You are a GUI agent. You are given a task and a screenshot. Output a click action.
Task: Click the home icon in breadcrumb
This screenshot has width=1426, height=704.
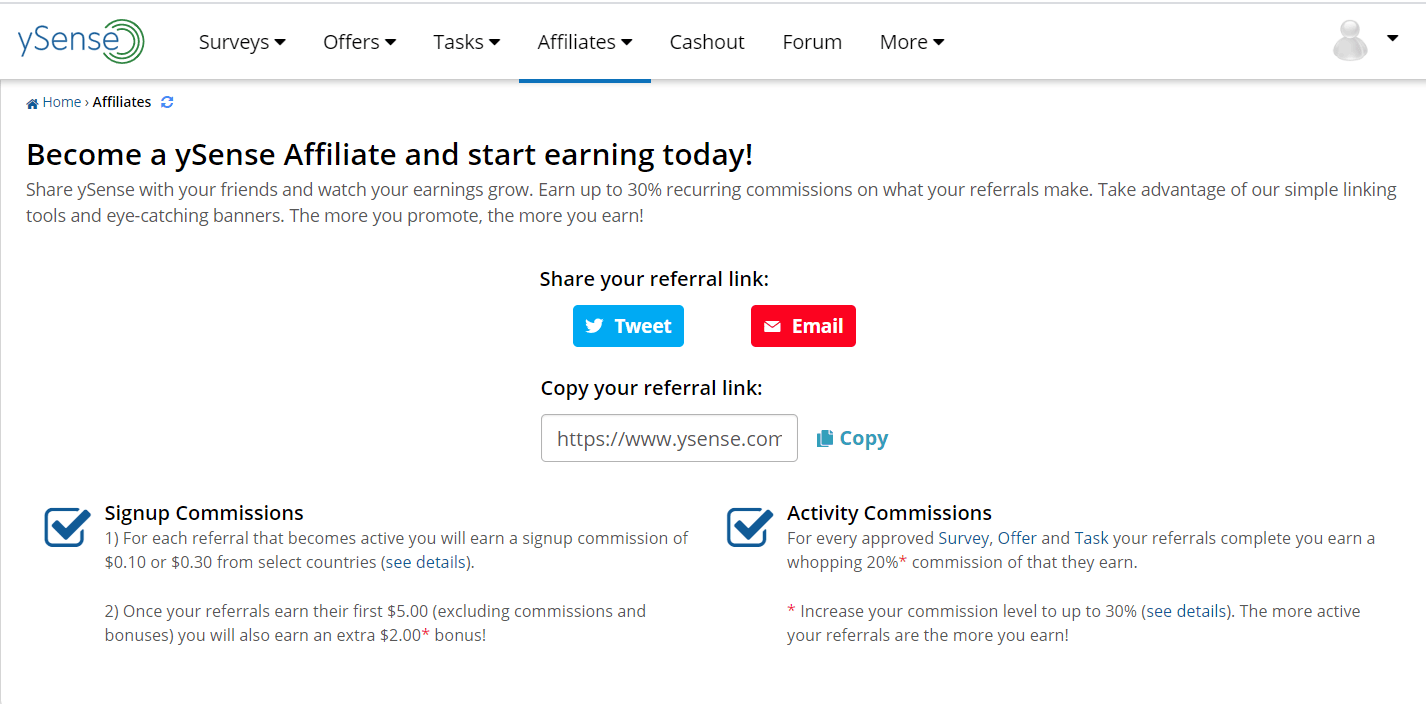click(32, 103)
